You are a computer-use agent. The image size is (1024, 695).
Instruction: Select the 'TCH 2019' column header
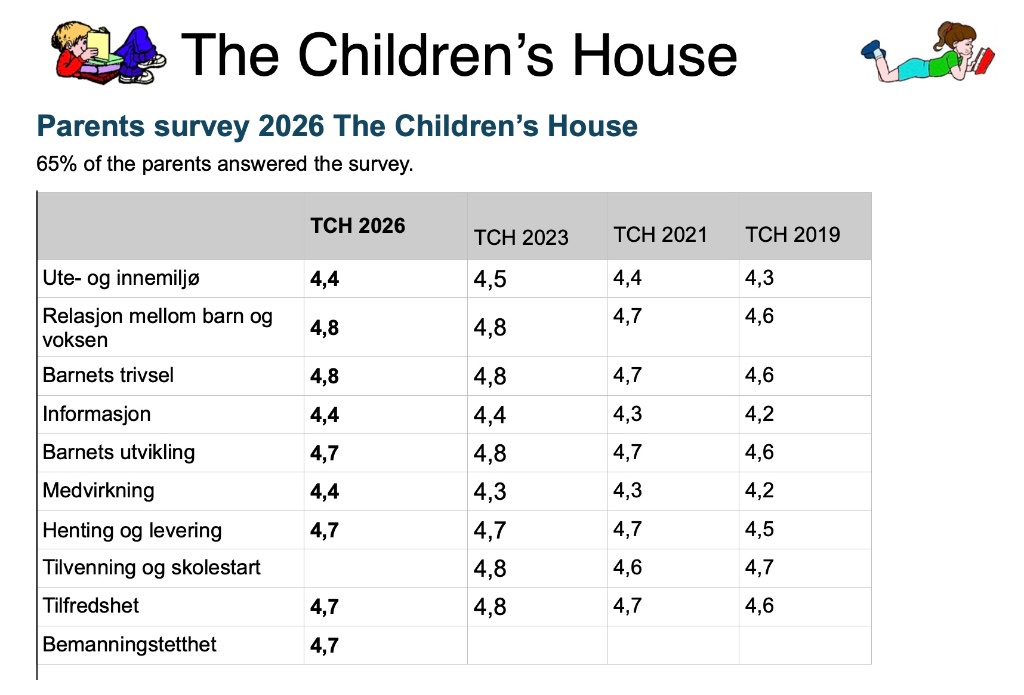pos(793,235)
